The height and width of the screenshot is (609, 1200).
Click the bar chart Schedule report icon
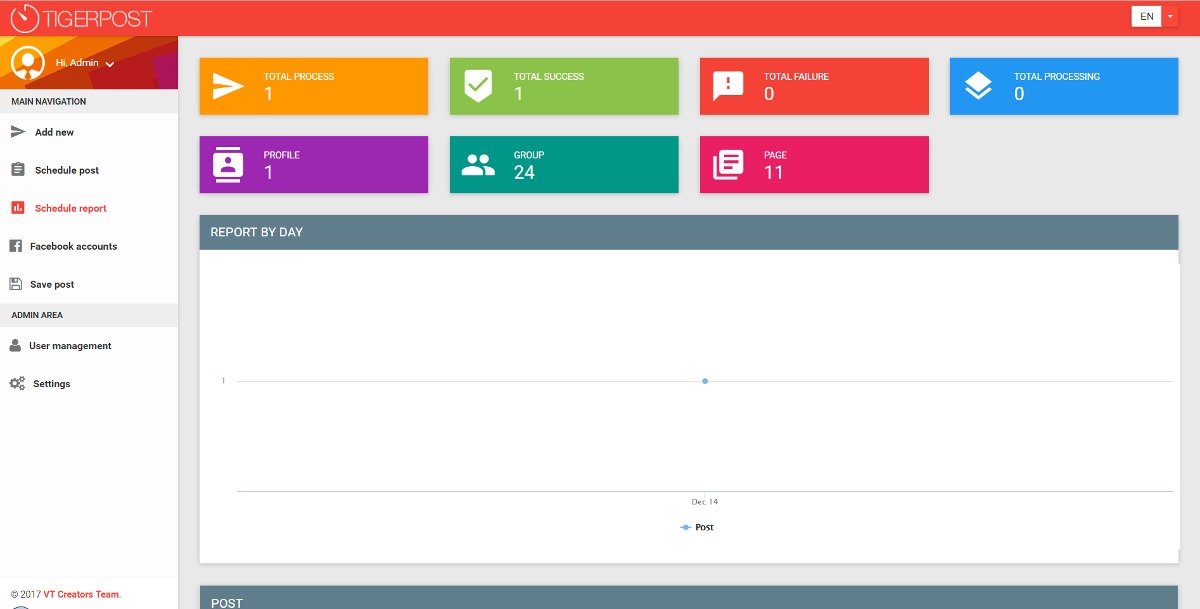point(17,208)
